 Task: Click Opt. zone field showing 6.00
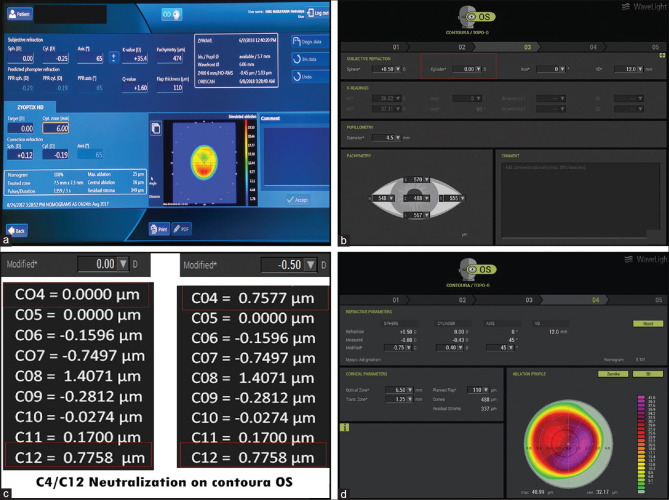click(x=56, y=128)
